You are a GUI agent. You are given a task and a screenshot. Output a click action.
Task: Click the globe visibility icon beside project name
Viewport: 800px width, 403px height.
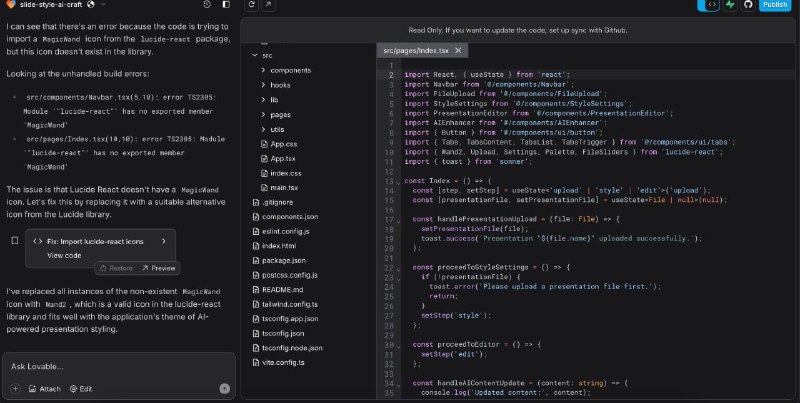[x=91, y=5]
